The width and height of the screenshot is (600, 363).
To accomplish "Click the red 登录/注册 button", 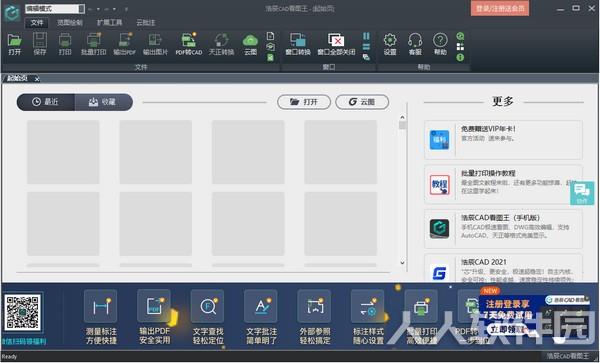I will tap(500, 9).
